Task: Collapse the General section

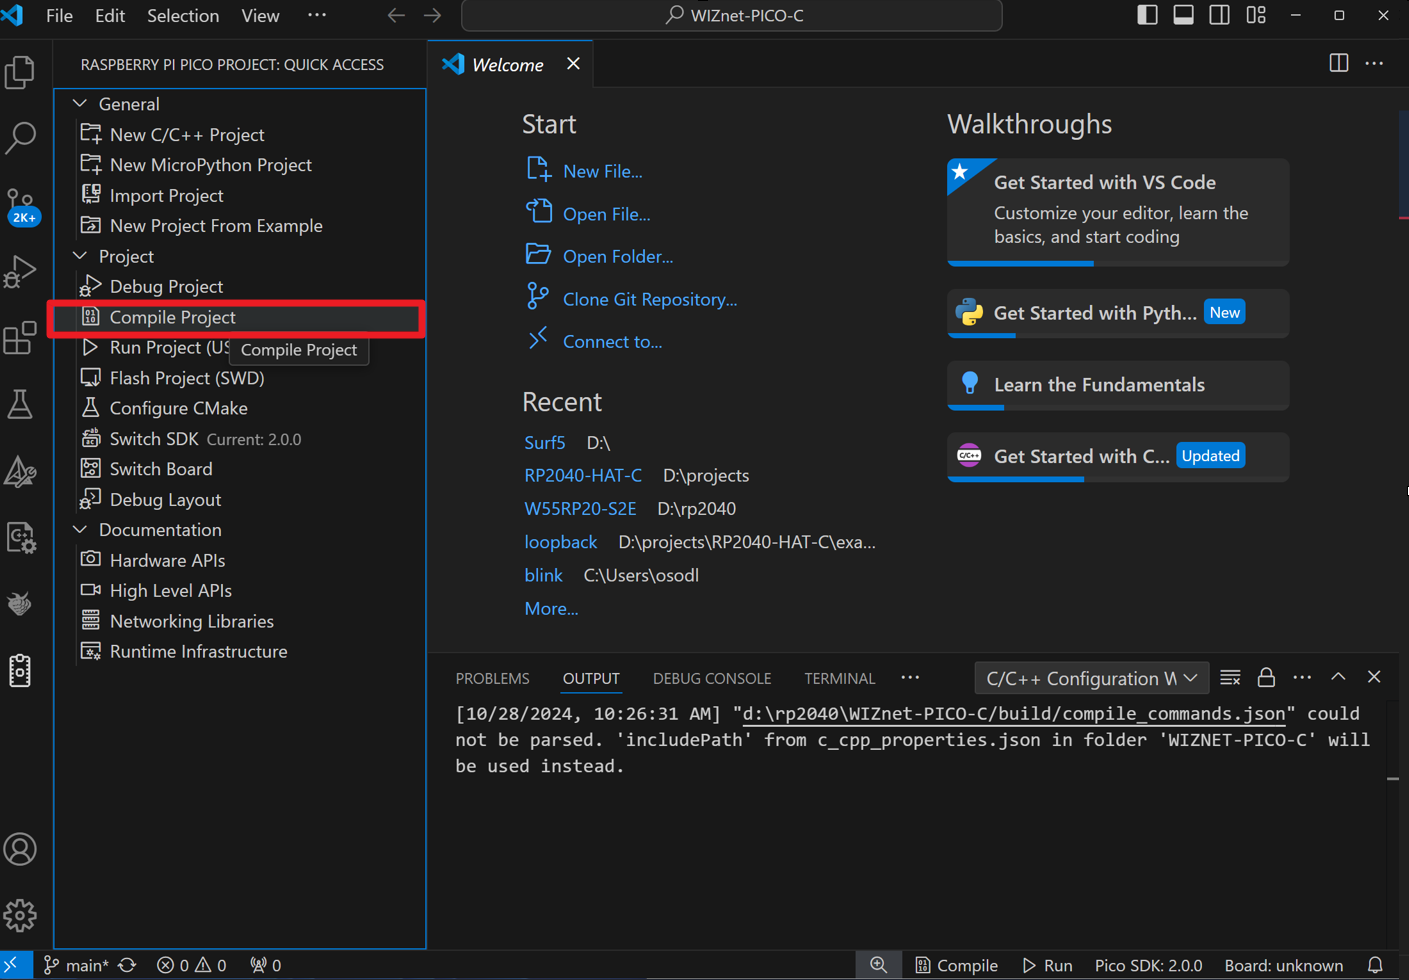Action: [80, 104]
